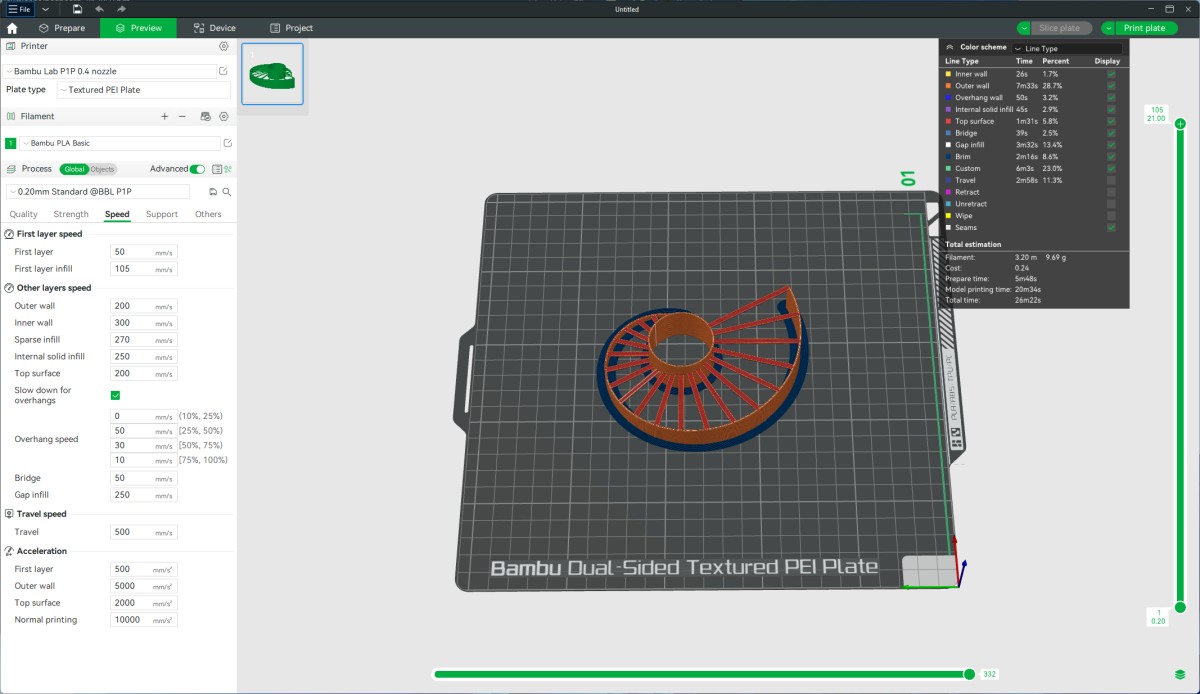The image size is (1200, 694).
Task: Uncheck Slow down for overhangs
Action: [115, 395]
